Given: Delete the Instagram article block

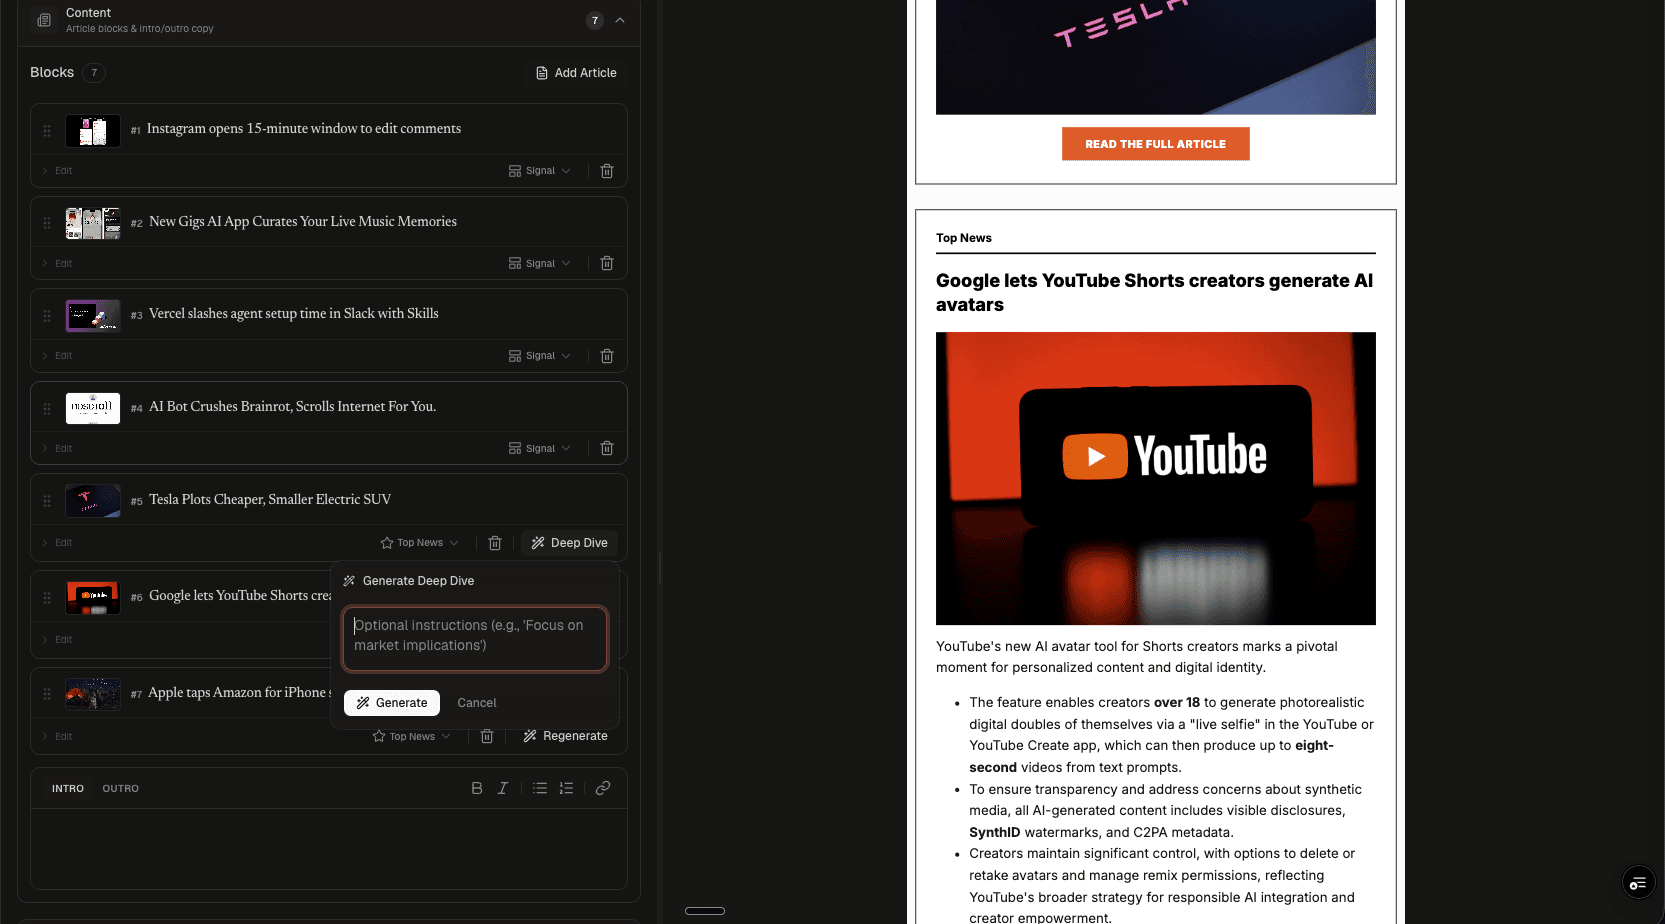Looking at the screenshot, I should pyautogui.click(x=606, y=171).
